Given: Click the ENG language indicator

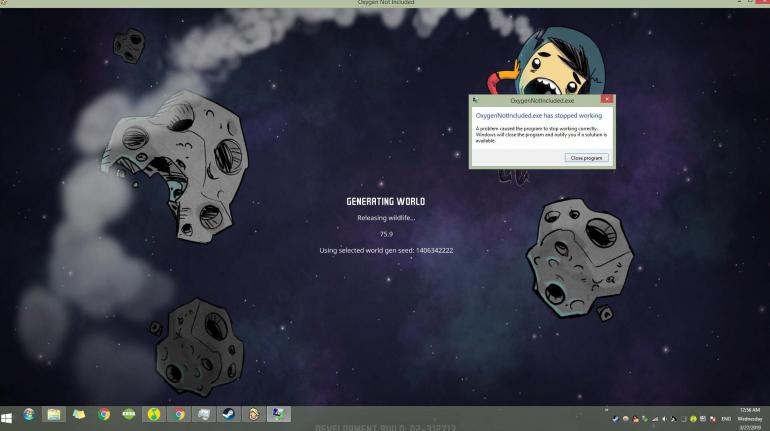Looking at the screenshot, I should (x=726, y=419).
